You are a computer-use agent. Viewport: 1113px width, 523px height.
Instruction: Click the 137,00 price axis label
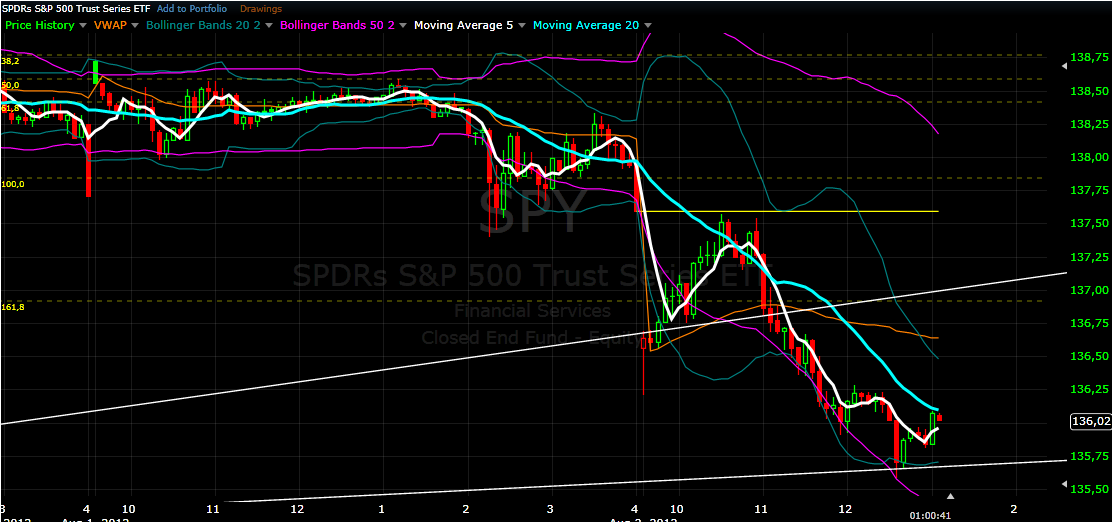[1090, 290]
